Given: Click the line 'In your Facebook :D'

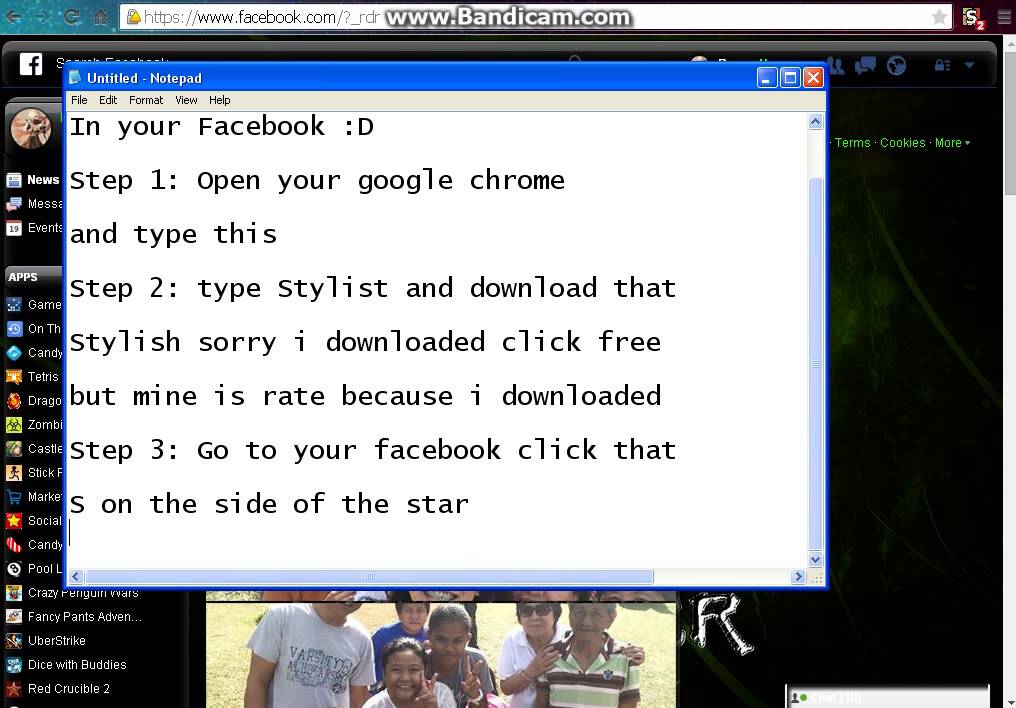Looking at the screenshot, I should click(222, 126).
